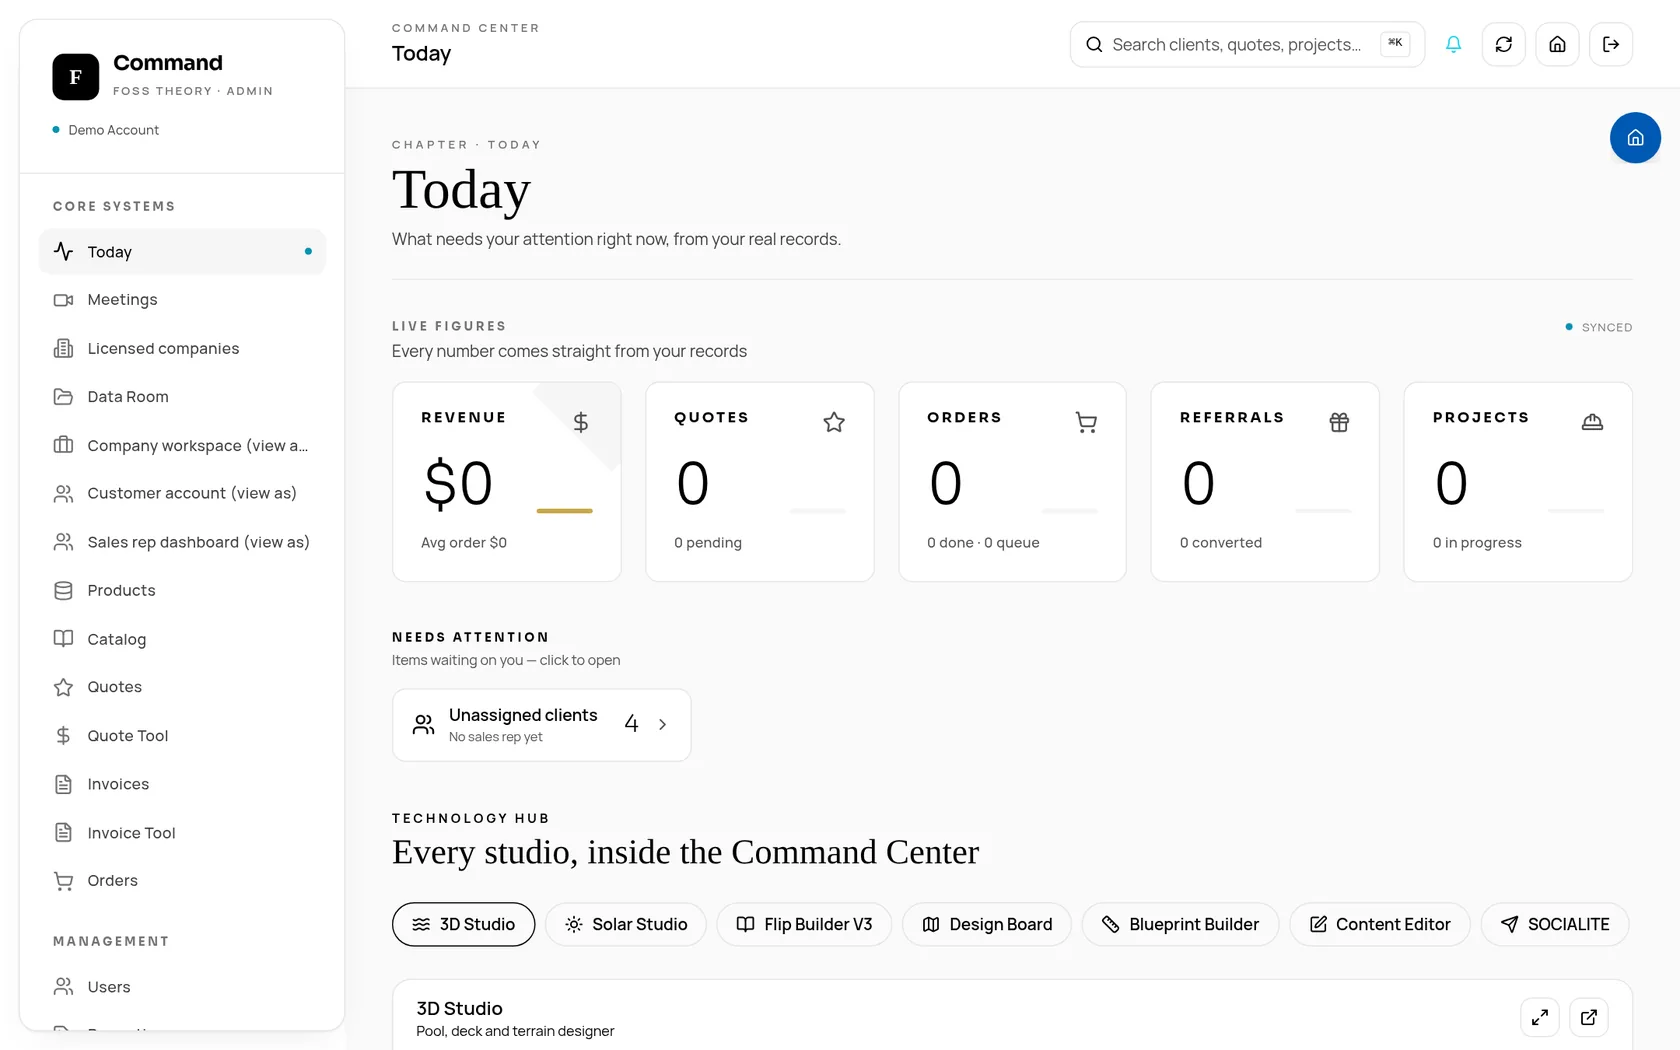Open Today in the sidebar
This screenshot has height=1050, width=1680.
click(182, 252)
